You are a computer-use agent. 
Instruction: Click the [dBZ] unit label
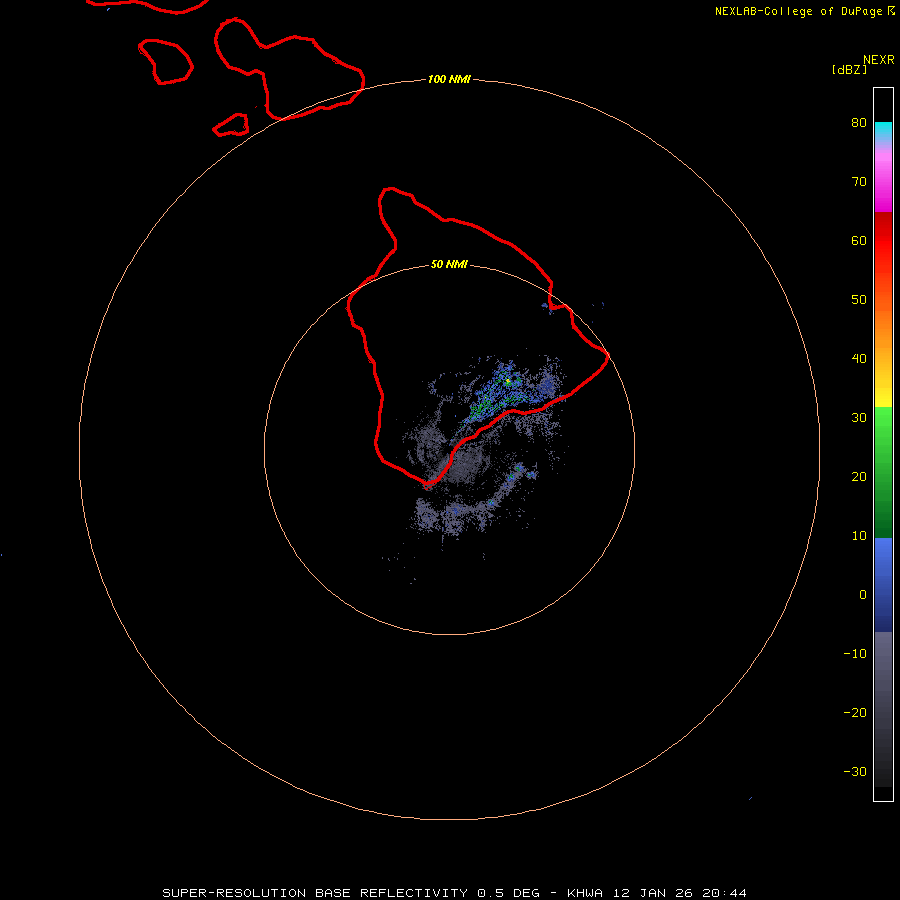[x=849, y=70]
